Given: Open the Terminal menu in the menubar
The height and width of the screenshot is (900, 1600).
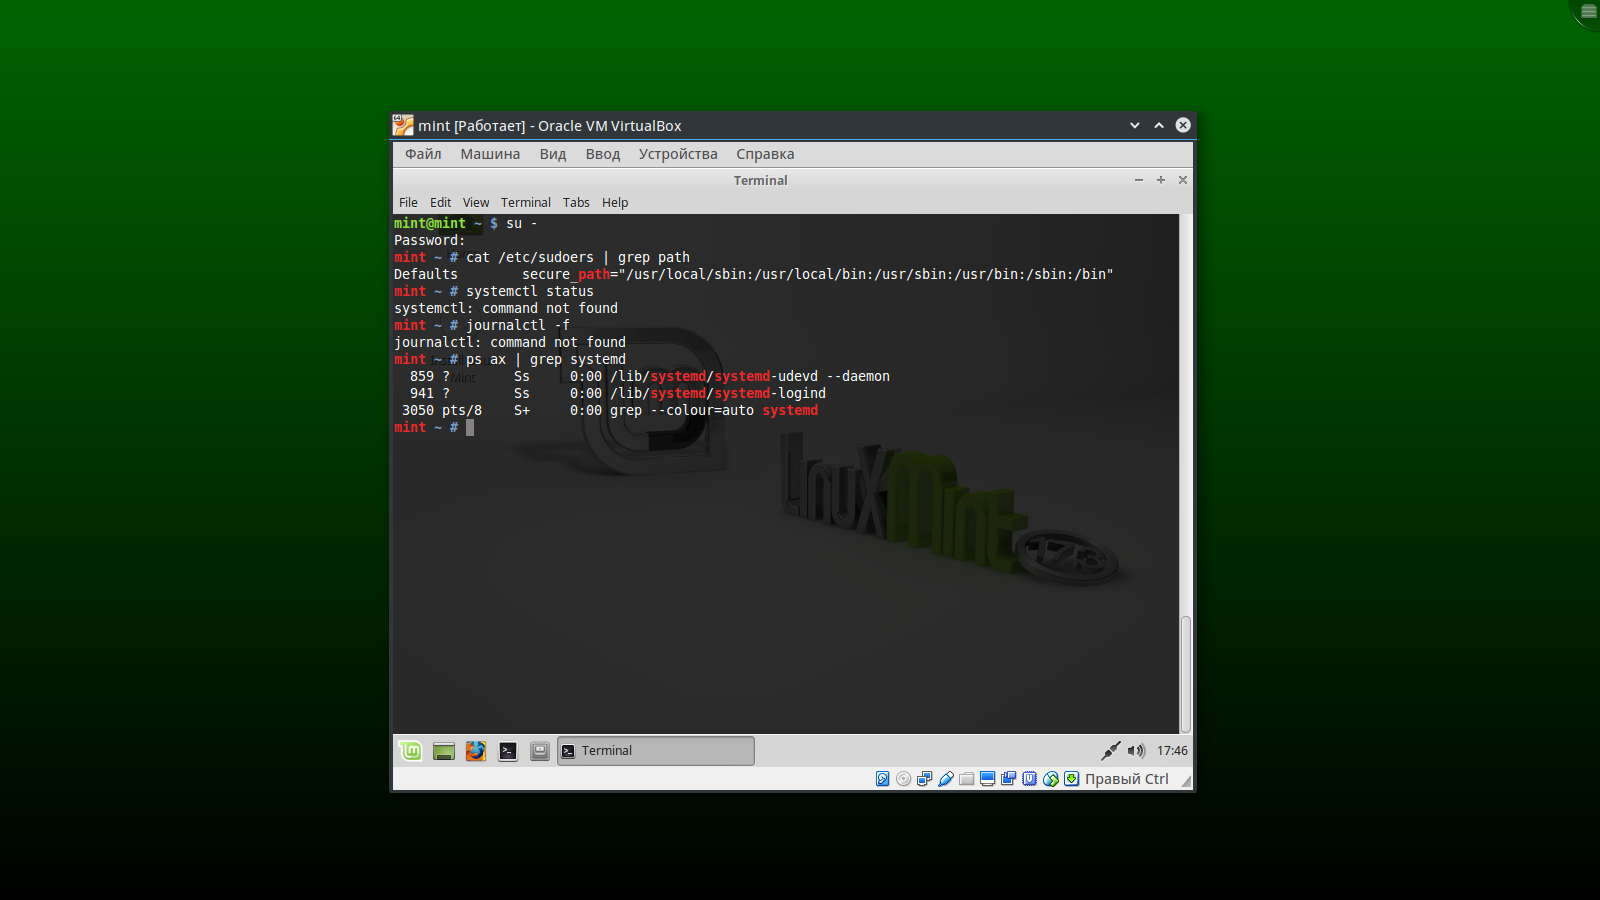Looking at the screenshot, I should pyautogui.click(x=526, y=202).
